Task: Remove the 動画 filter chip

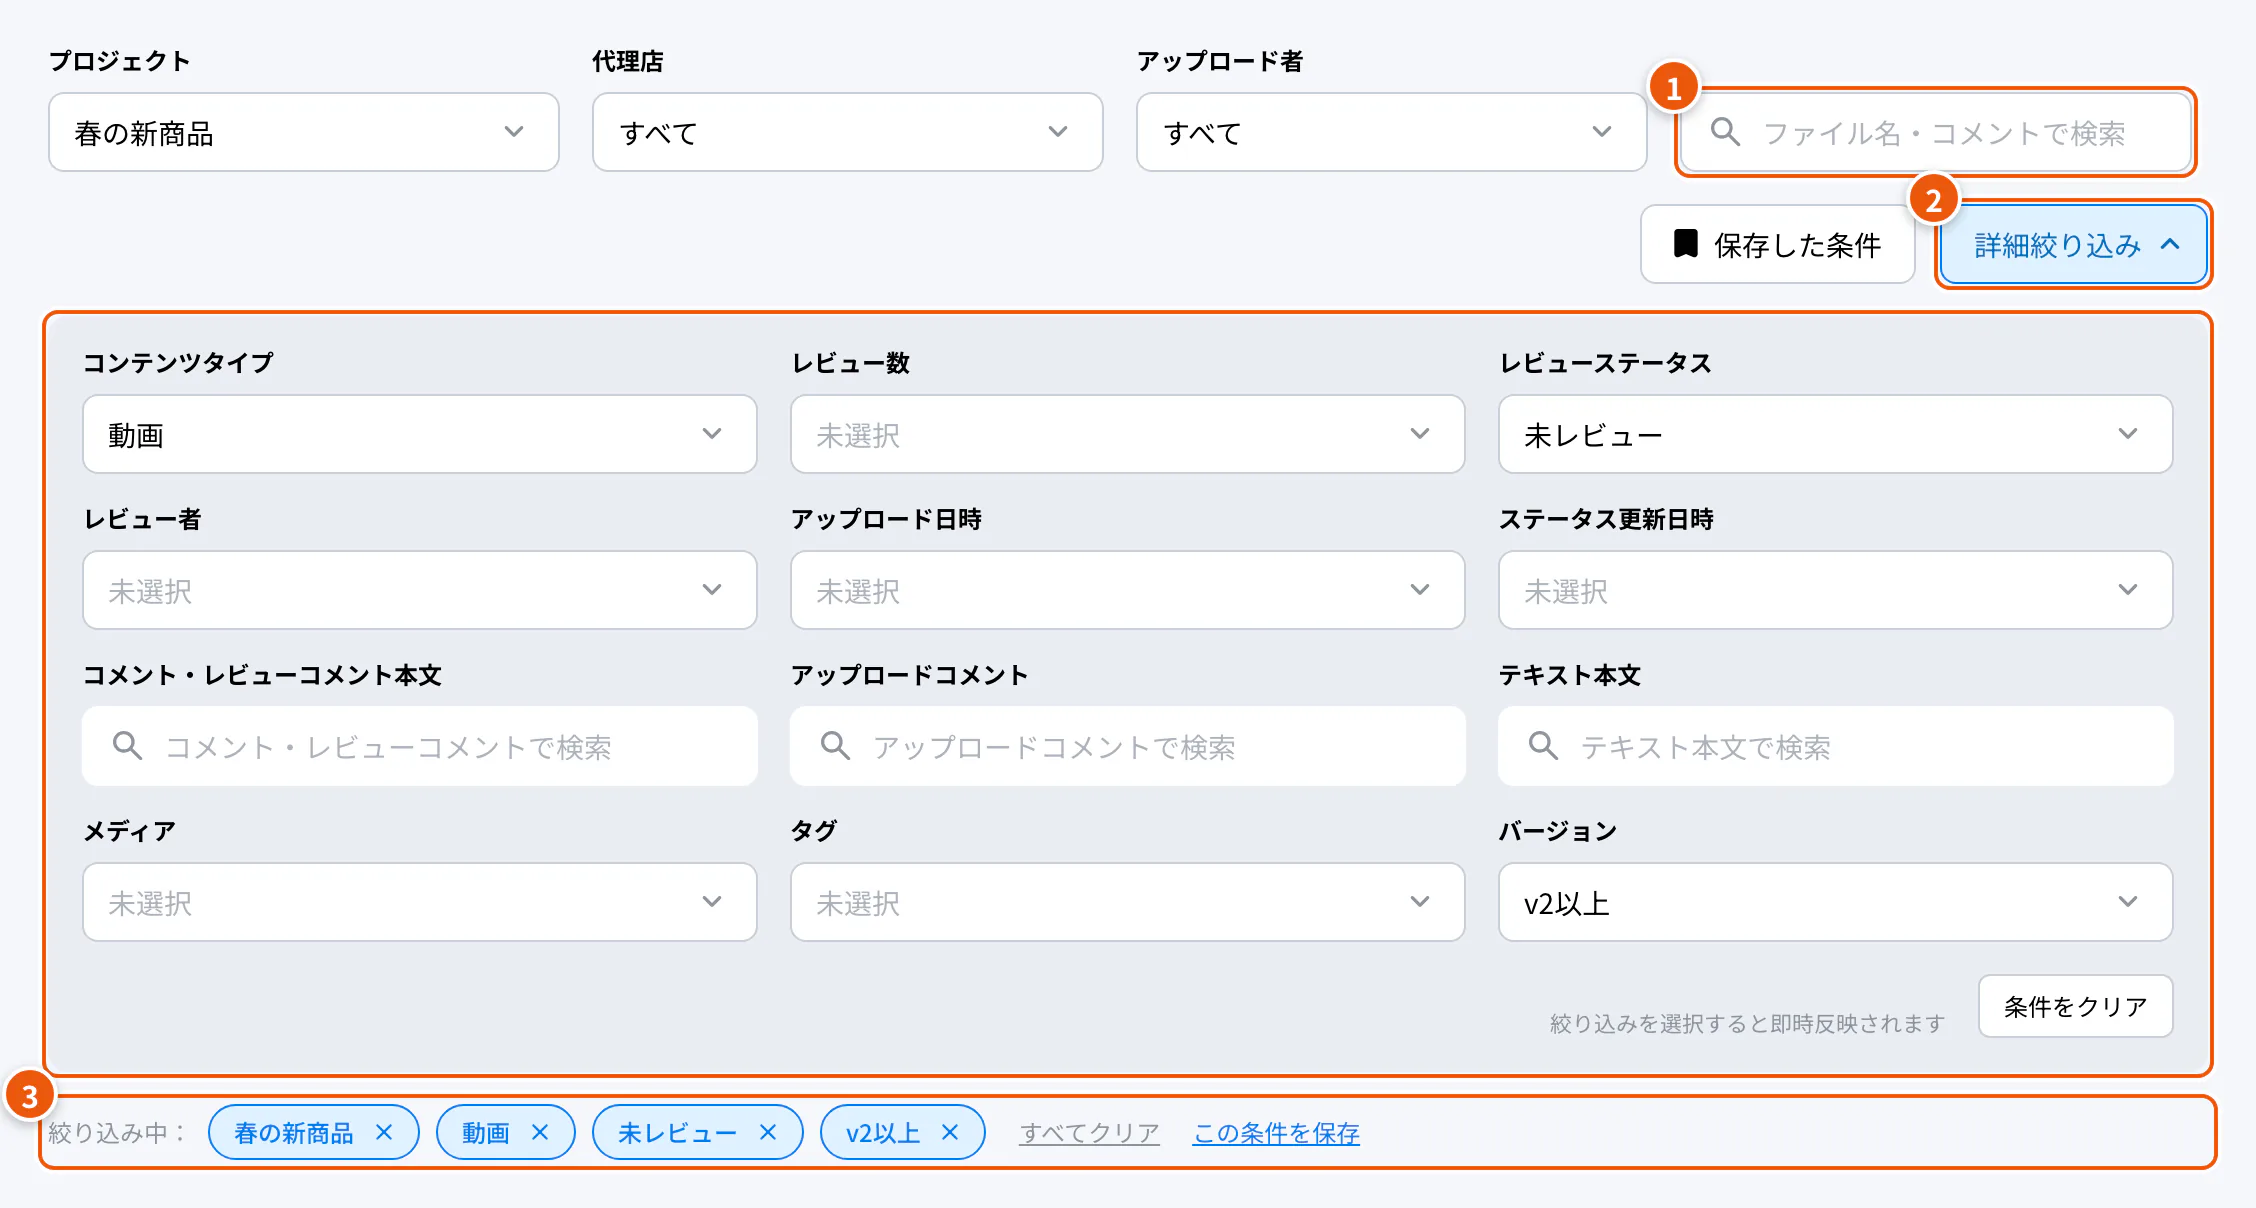Action: point(540,1132)
